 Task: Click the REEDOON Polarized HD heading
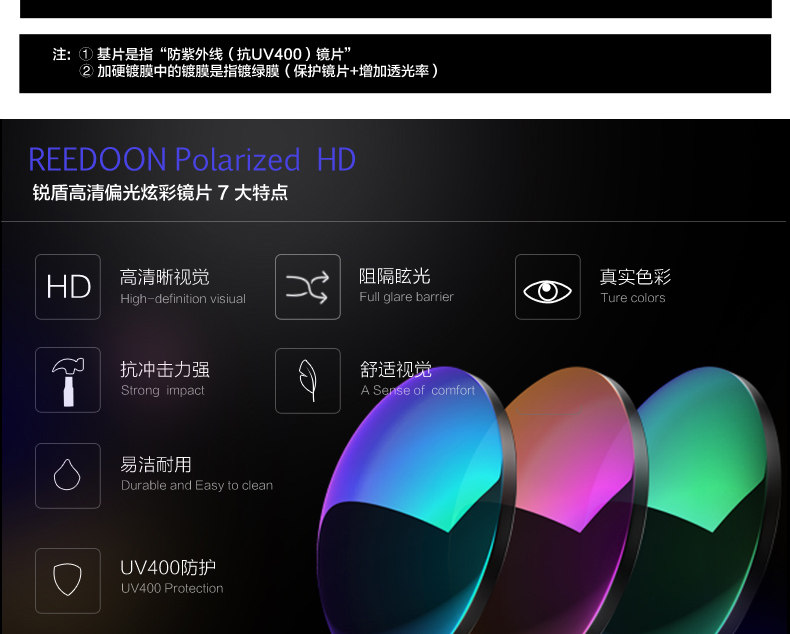pyautogui.click(x=192, y=160)
